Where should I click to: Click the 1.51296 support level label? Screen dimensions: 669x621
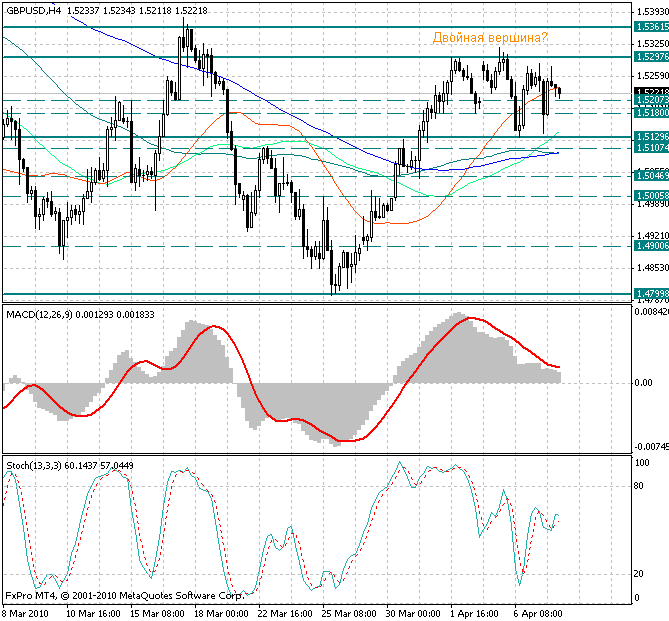click(650, 136)
